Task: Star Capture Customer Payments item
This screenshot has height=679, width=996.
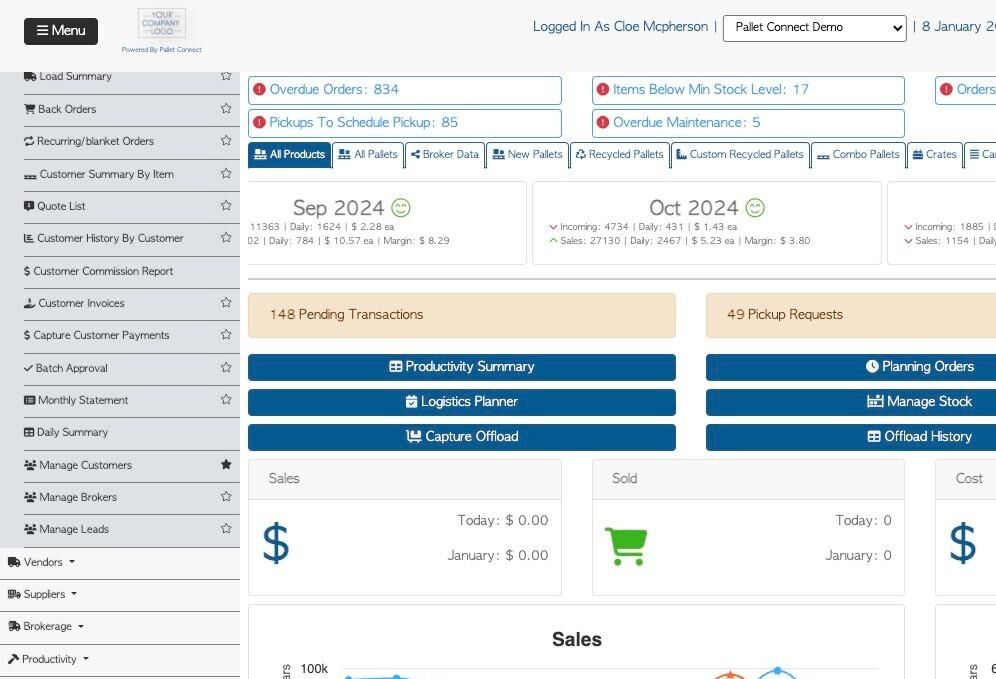Action: click(x=226, y=335)
